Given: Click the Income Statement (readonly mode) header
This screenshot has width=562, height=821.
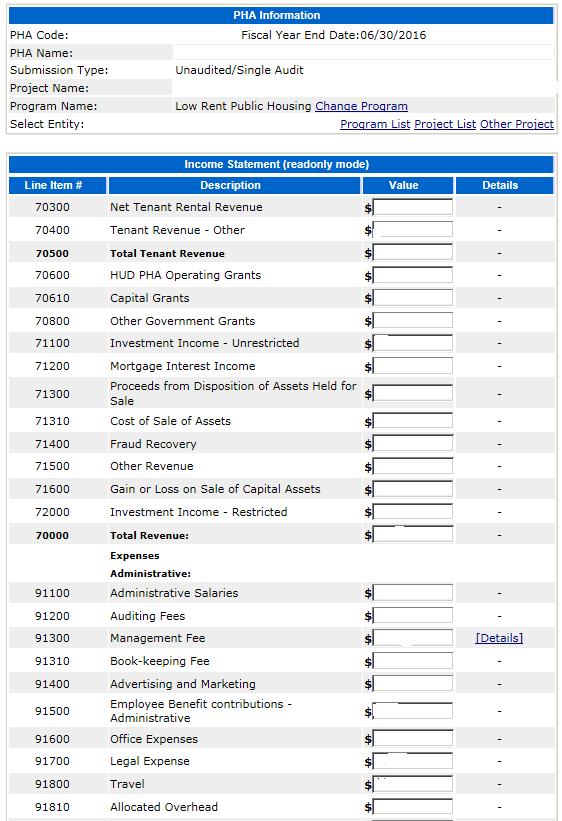Looking at the screenshot, I should (281, 164).
